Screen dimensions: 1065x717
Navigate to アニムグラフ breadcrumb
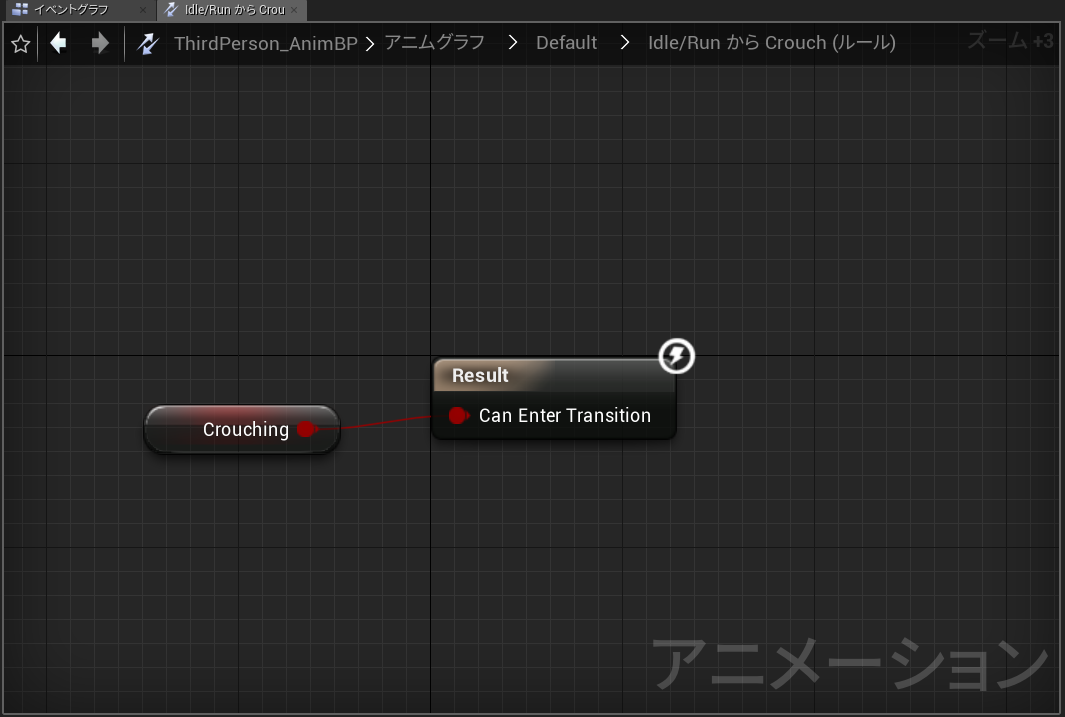[435, 43]
